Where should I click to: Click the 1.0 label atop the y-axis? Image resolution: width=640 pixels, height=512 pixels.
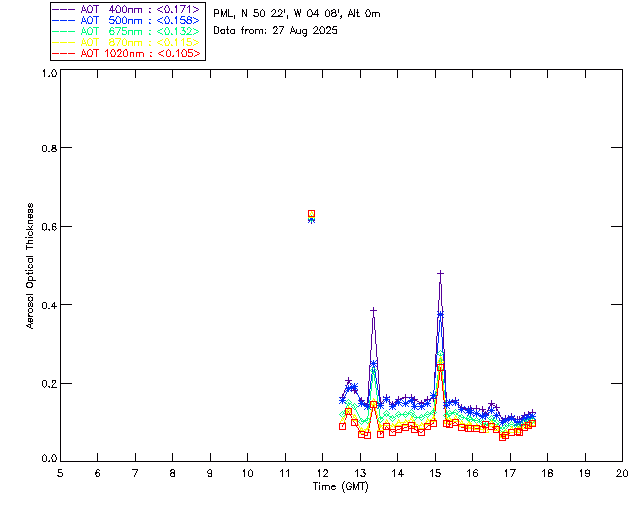tap(49, 73)
